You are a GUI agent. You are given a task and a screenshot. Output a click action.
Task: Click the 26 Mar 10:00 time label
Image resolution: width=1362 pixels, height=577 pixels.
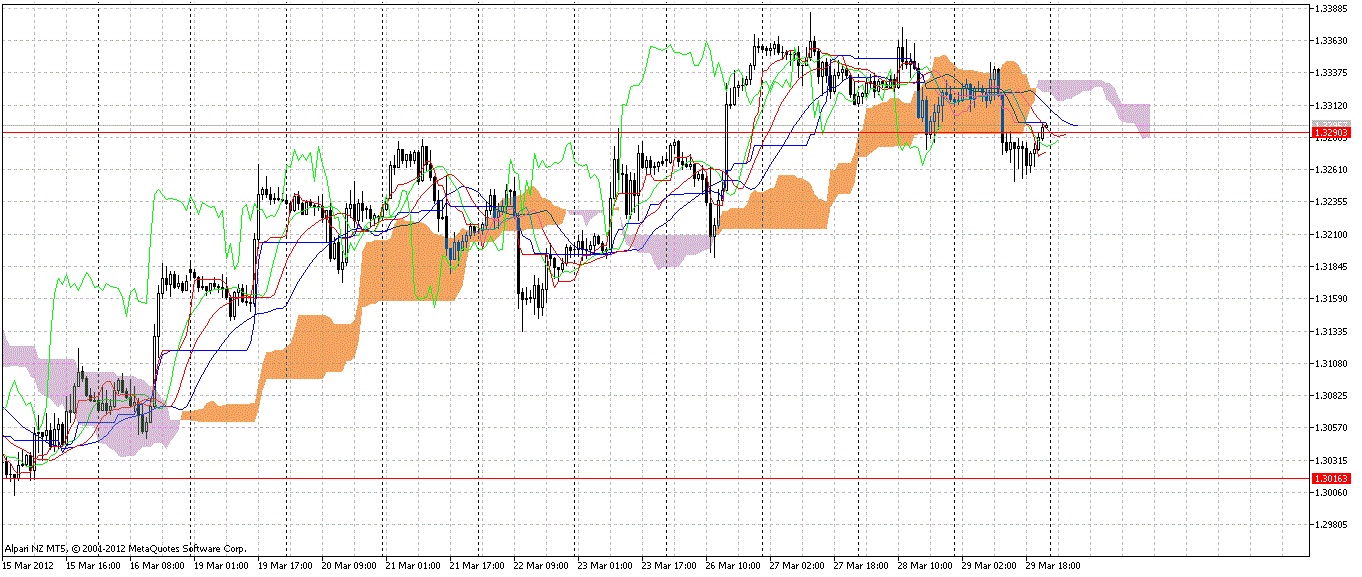click(x=735, y=565)
